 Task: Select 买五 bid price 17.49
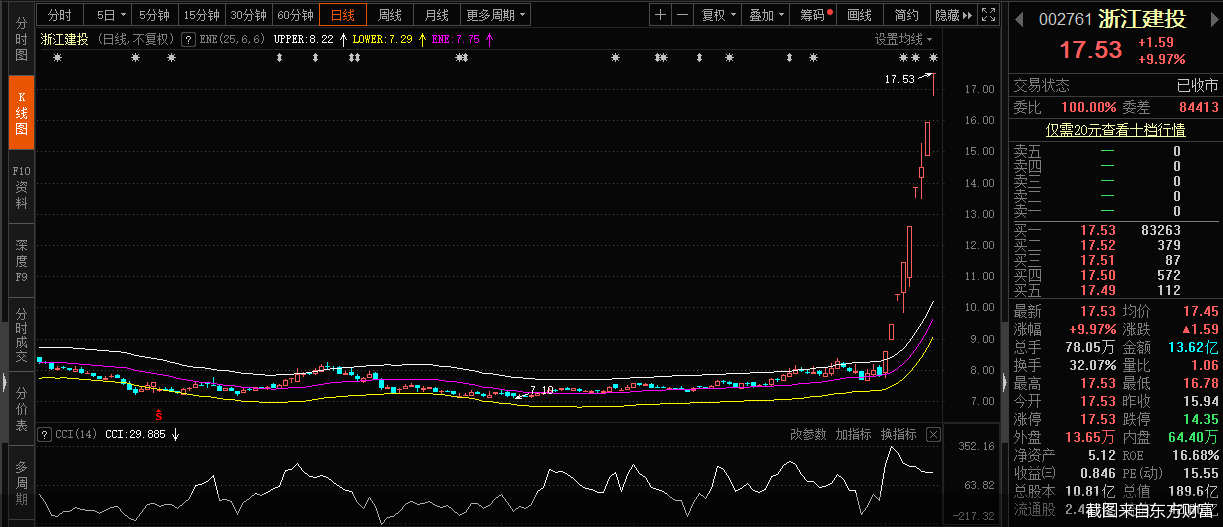coord(1098,291)
